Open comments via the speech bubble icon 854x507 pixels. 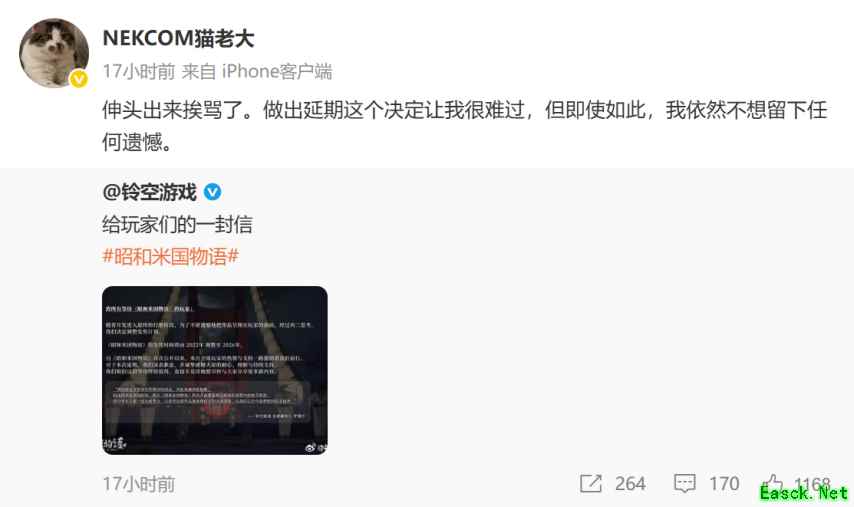tap(685, 483)
